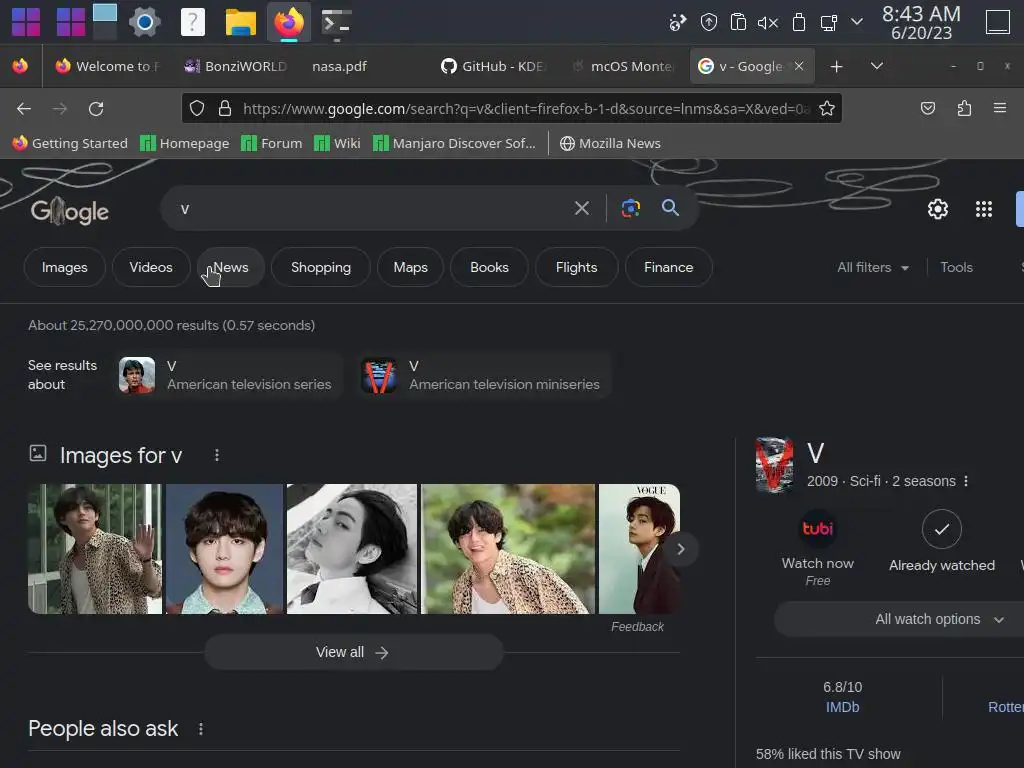Image resolution: width=1024 pixels, height=768 pixels.
Task: Close the 'v - Google' tab
Action: [x=799, y=66]
